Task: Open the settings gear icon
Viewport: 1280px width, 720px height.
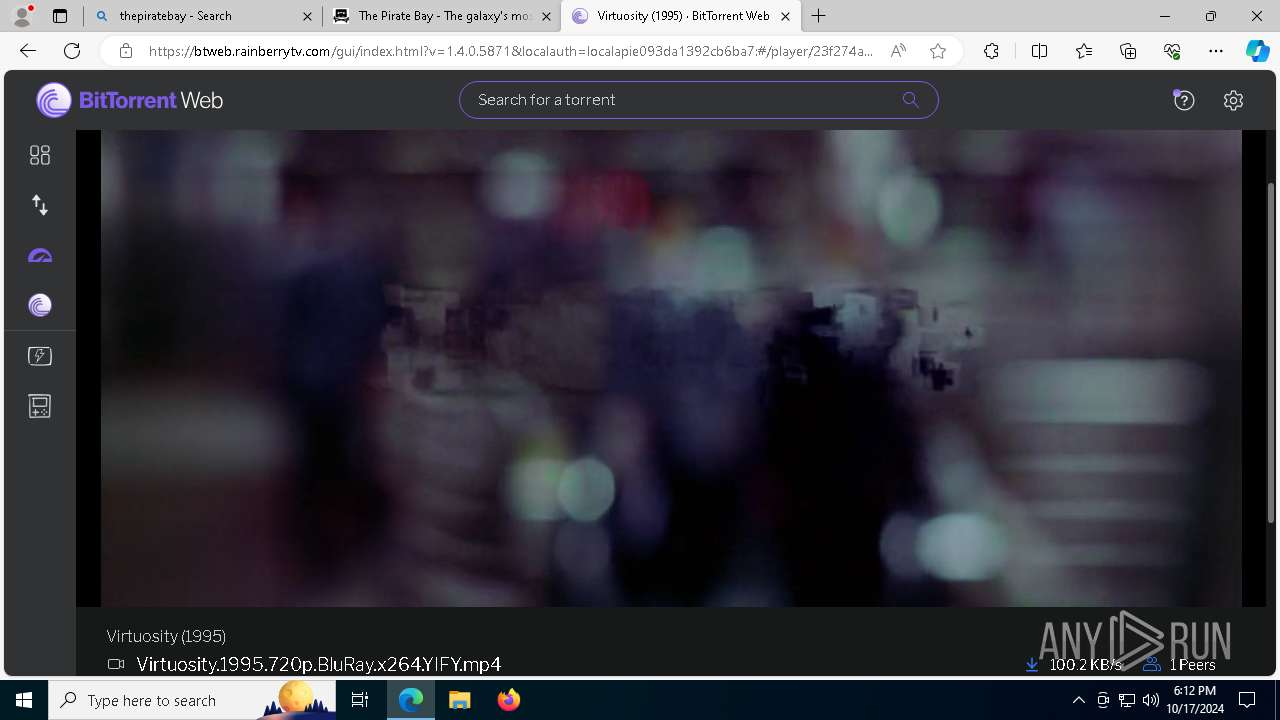Action: (1233, 100)
